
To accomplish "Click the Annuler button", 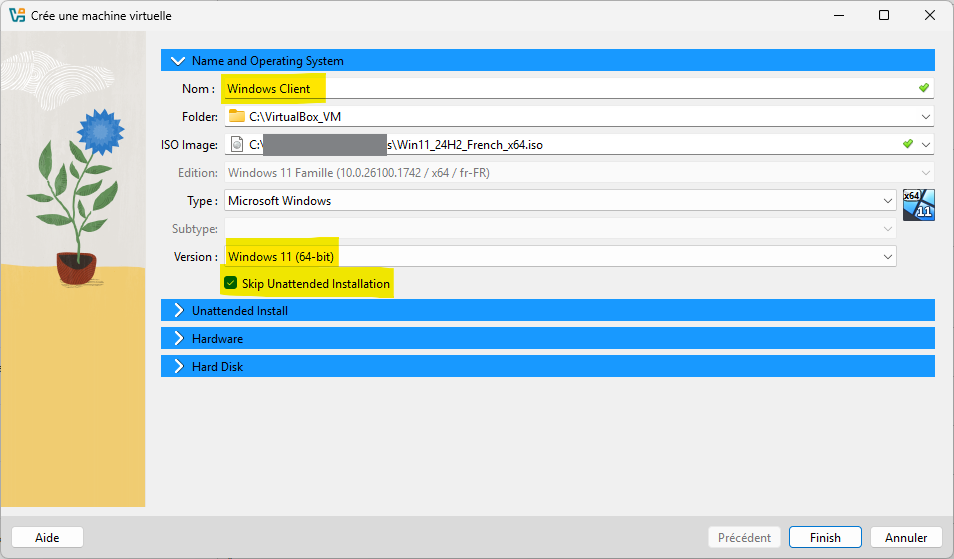I will click(906, 537).
